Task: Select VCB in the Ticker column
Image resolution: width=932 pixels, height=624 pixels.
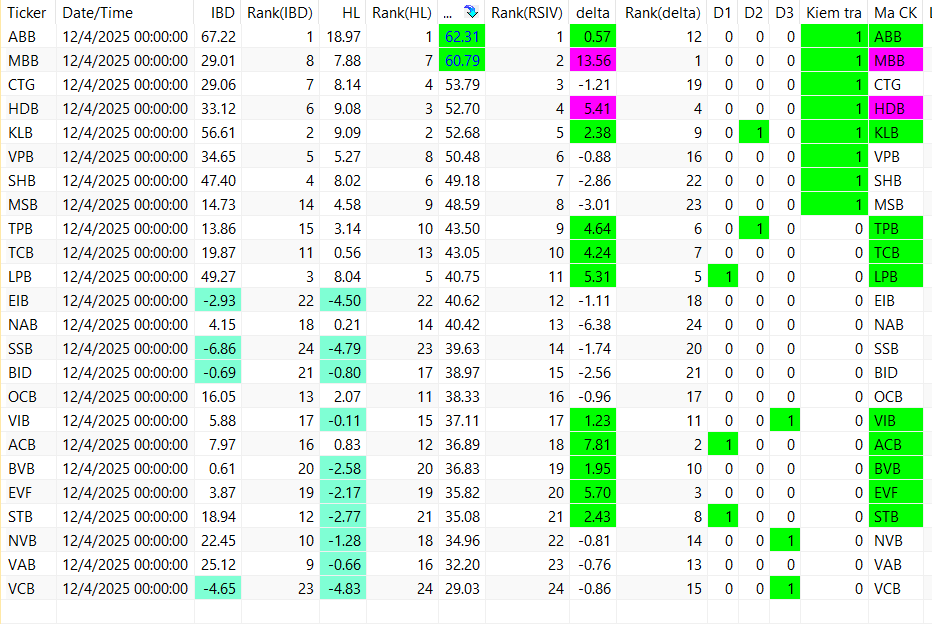Action: (21, 589)
